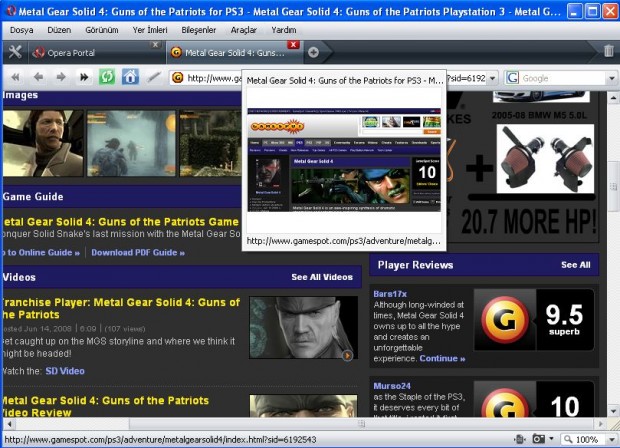Viewport: 620px width, 448px height.
Task: Click the horizontal scrollbar thumb
Action: coord(361,424)
